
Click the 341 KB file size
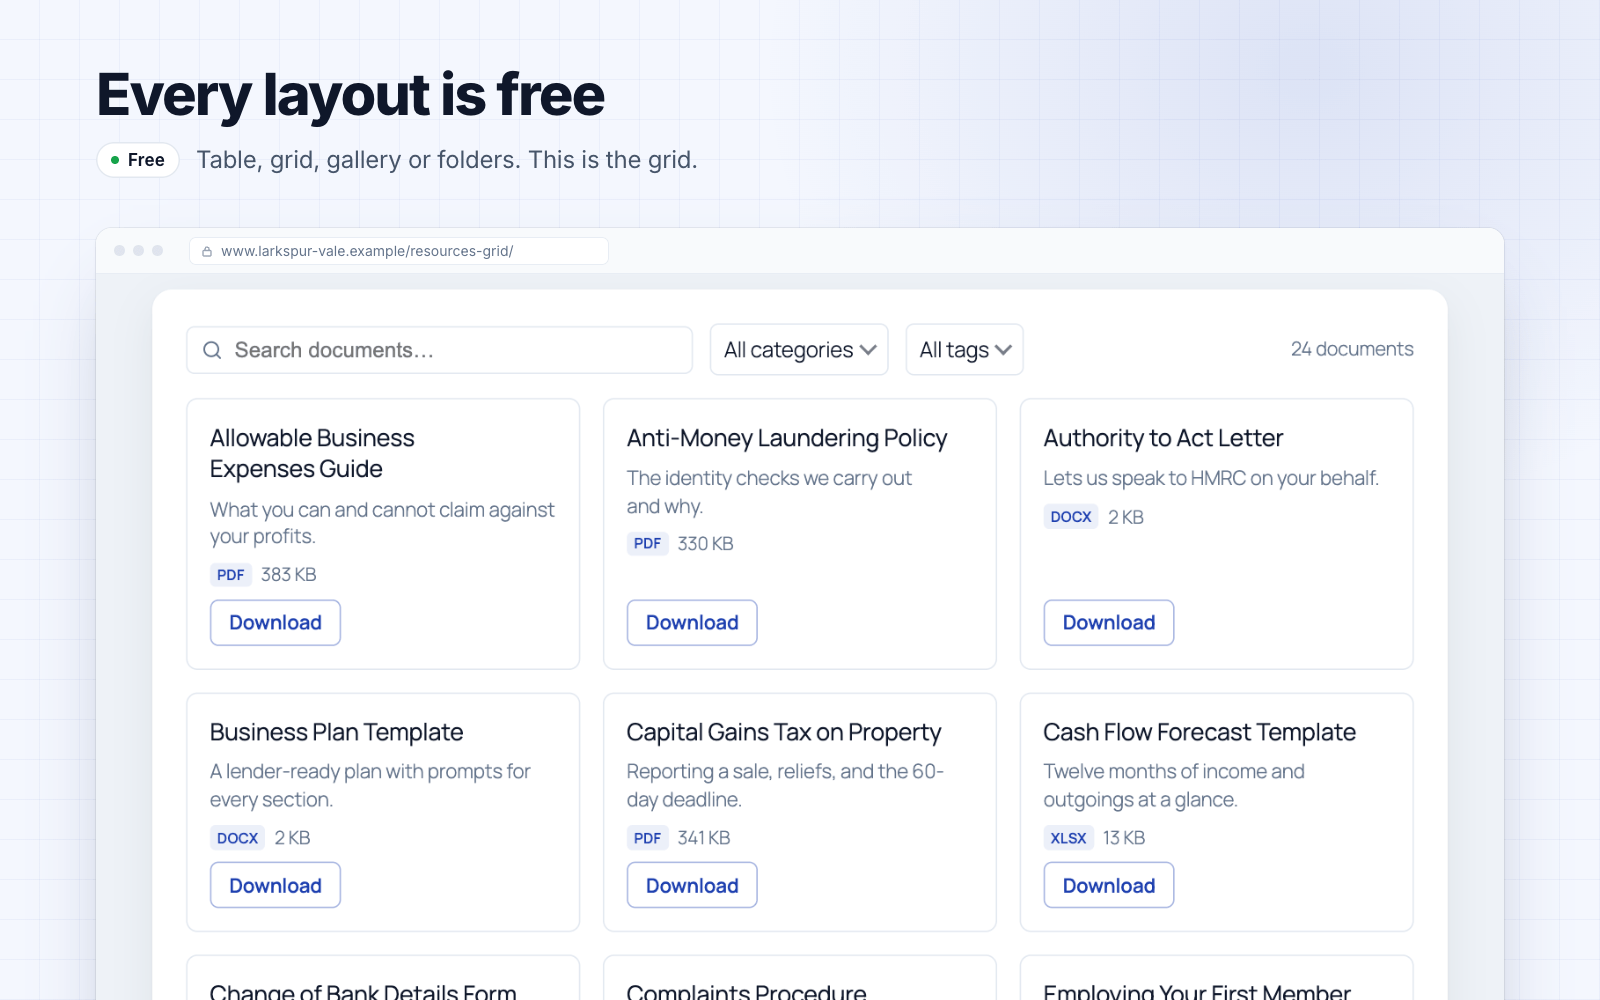704,838
